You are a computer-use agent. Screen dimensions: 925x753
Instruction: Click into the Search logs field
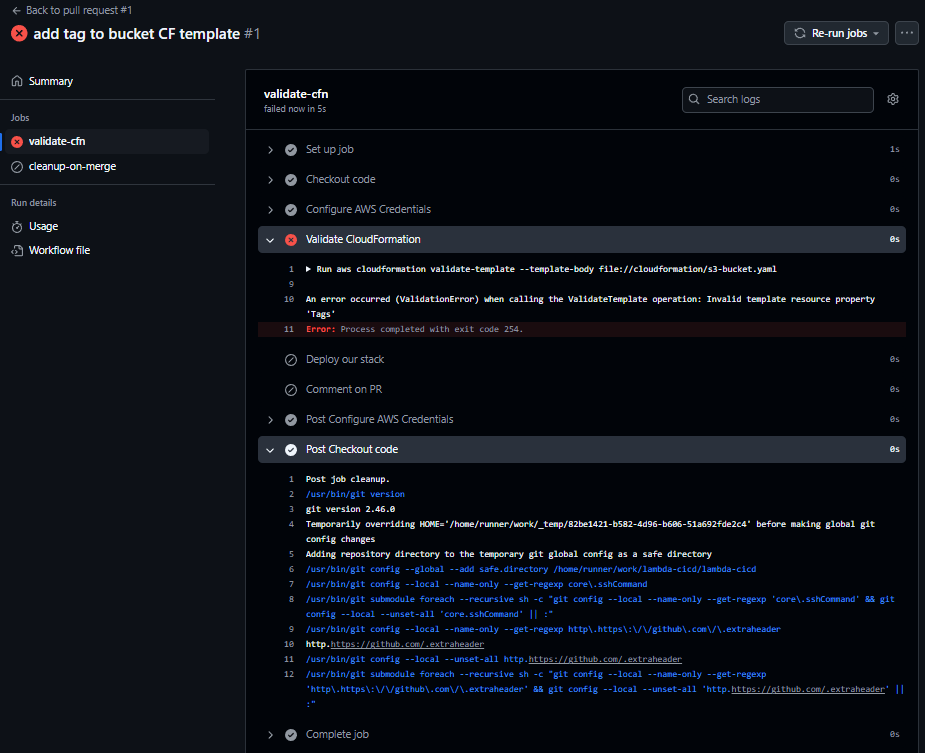[777, 100]
